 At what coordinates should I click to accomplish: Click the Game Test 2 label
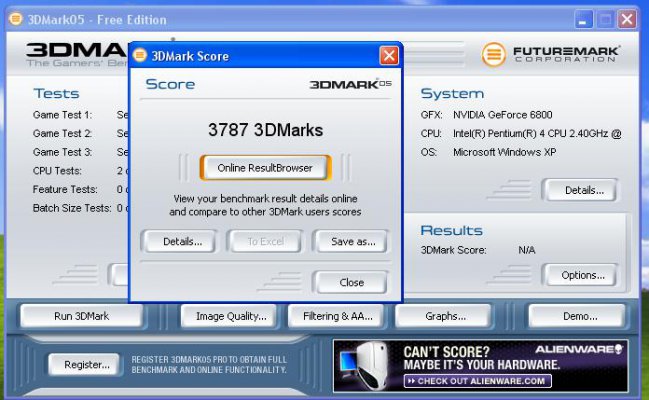pyautogui.click(x=62, y=133)
